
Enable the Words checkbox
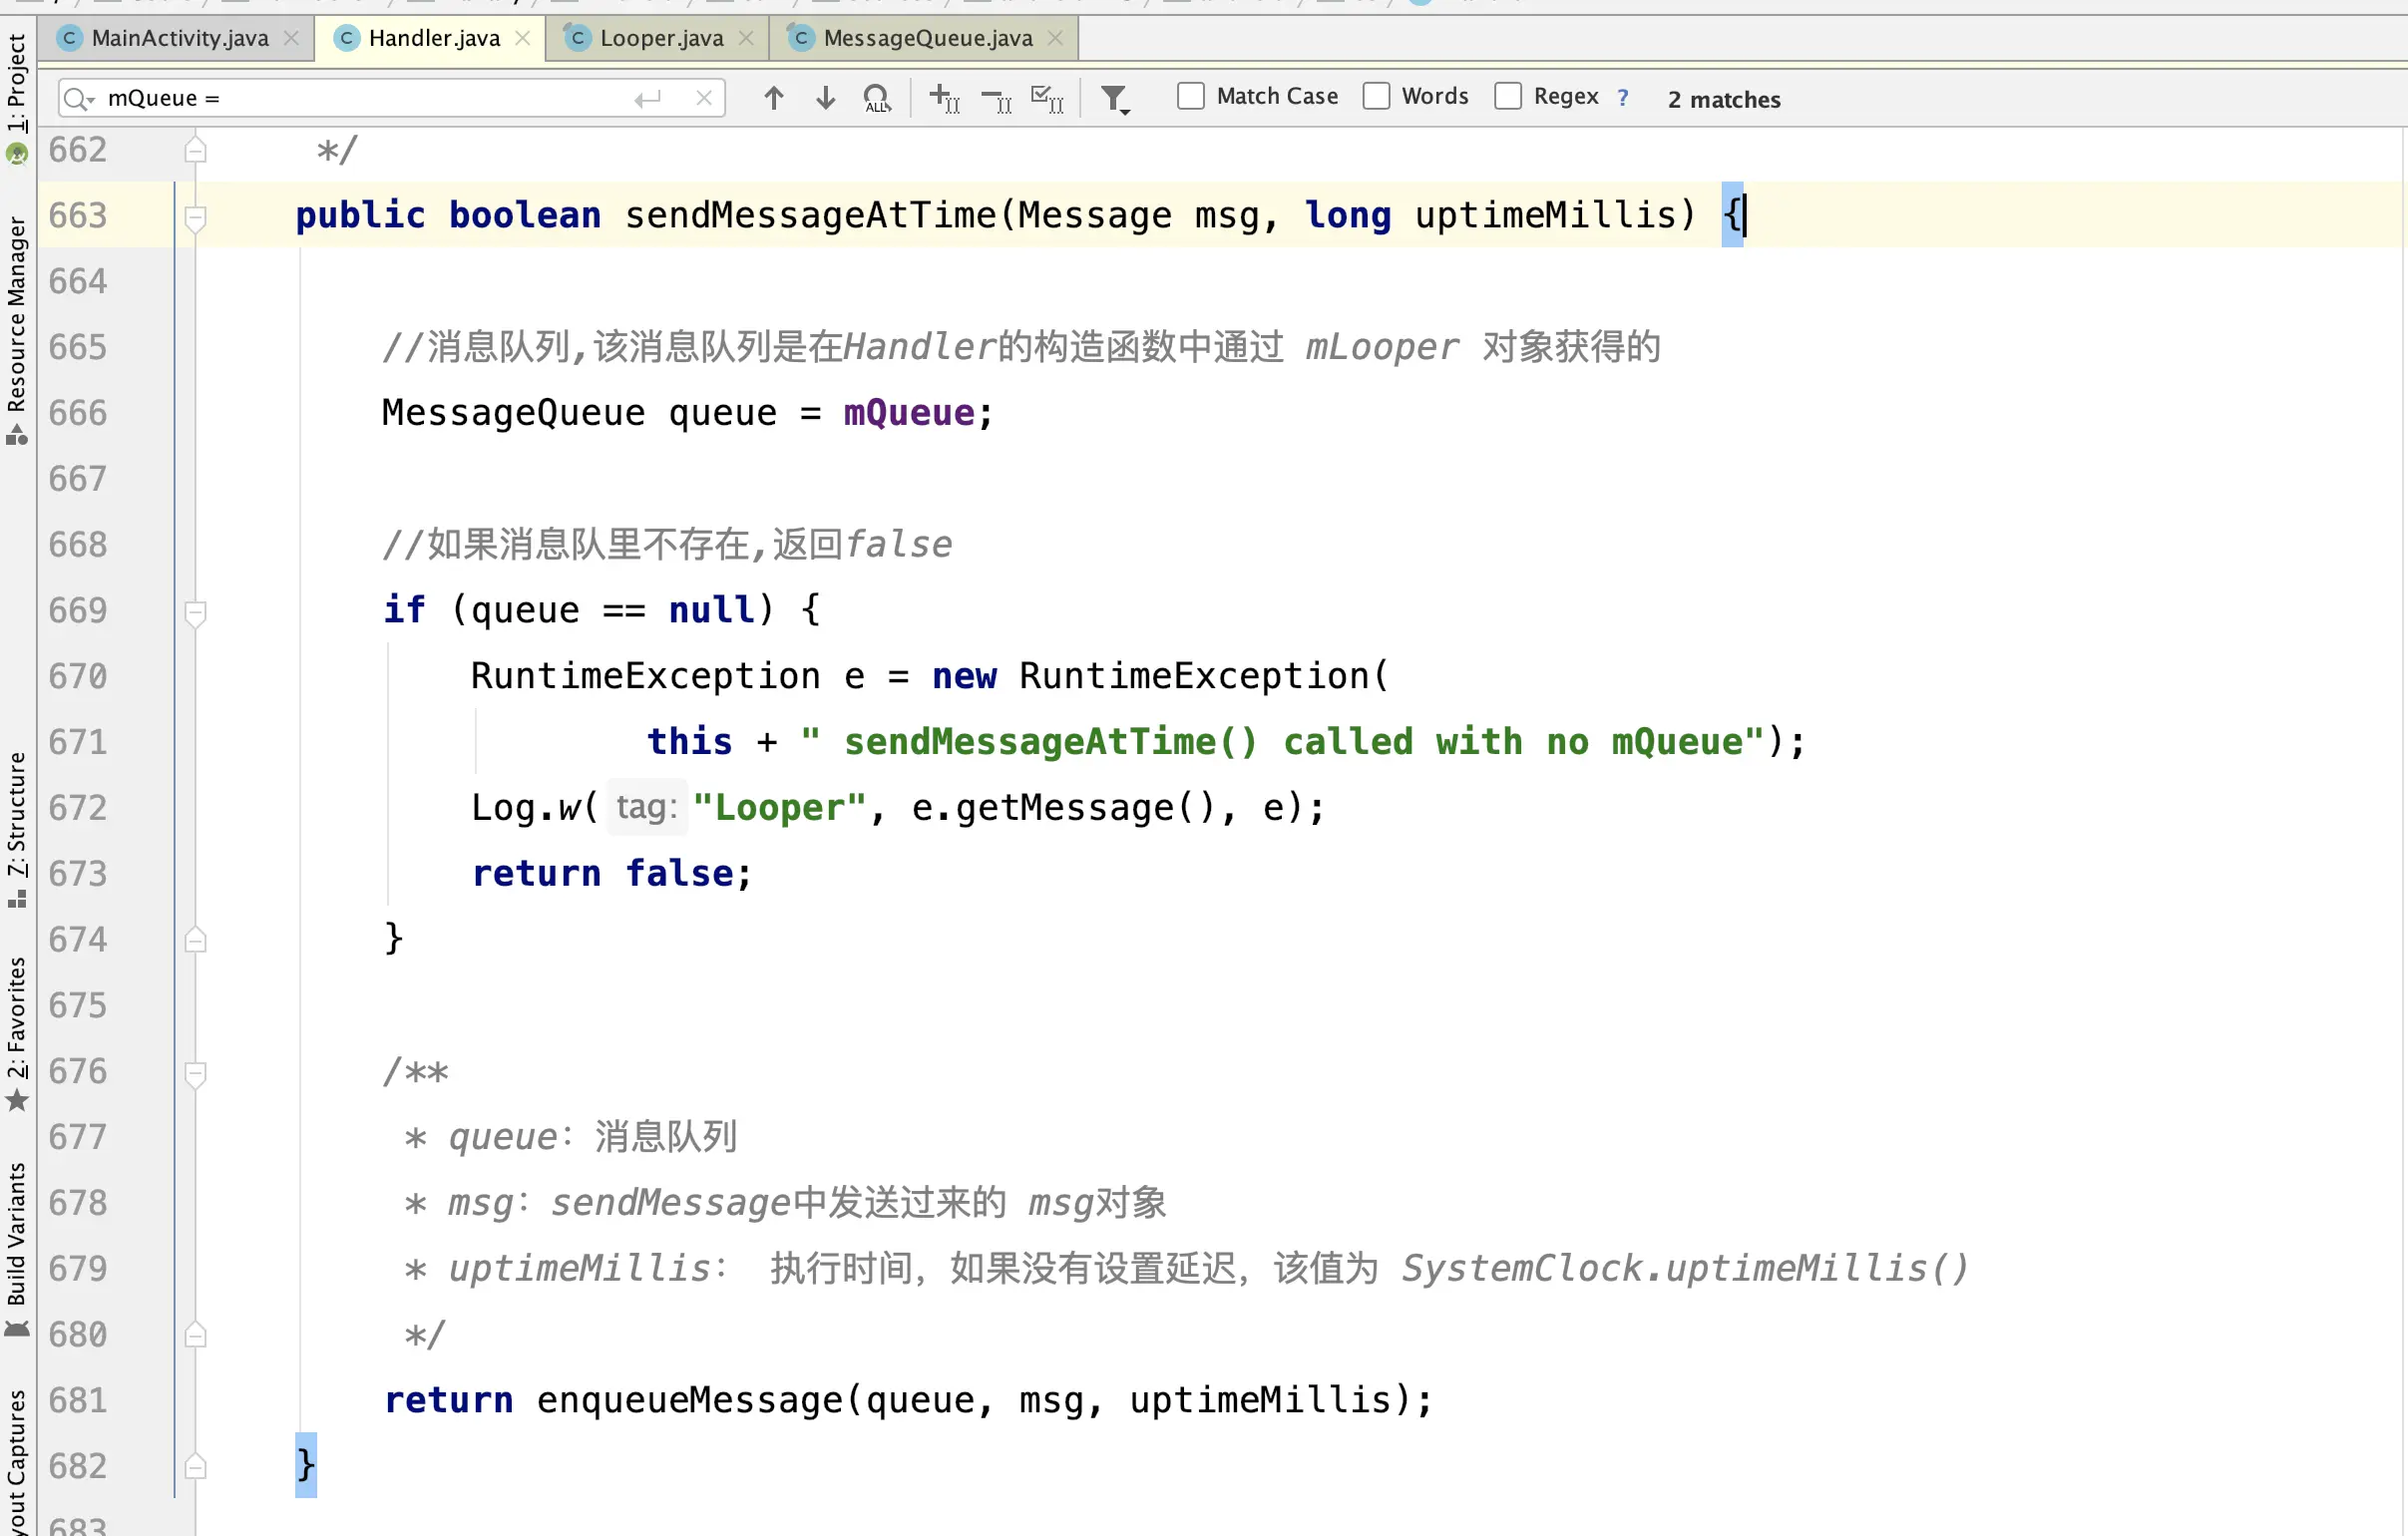1376,96
